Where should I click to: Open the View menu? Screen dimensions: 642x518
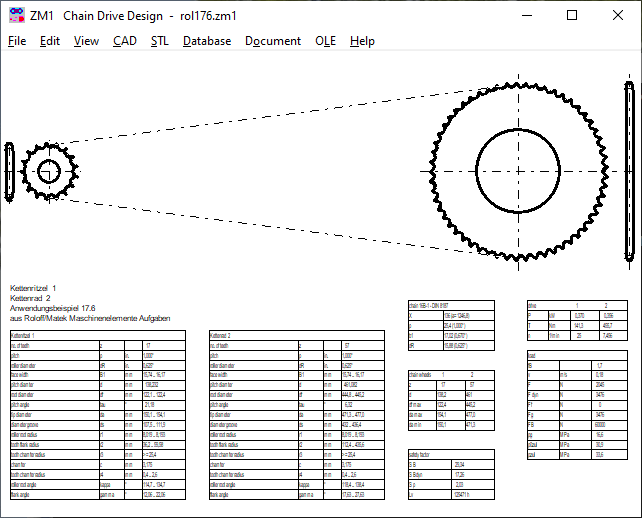coord(86,41)
